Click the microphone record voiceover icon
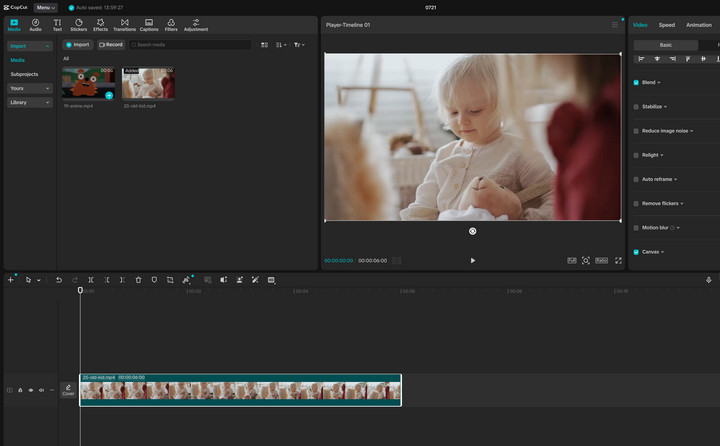720x446 pixels. click(709, 280)
